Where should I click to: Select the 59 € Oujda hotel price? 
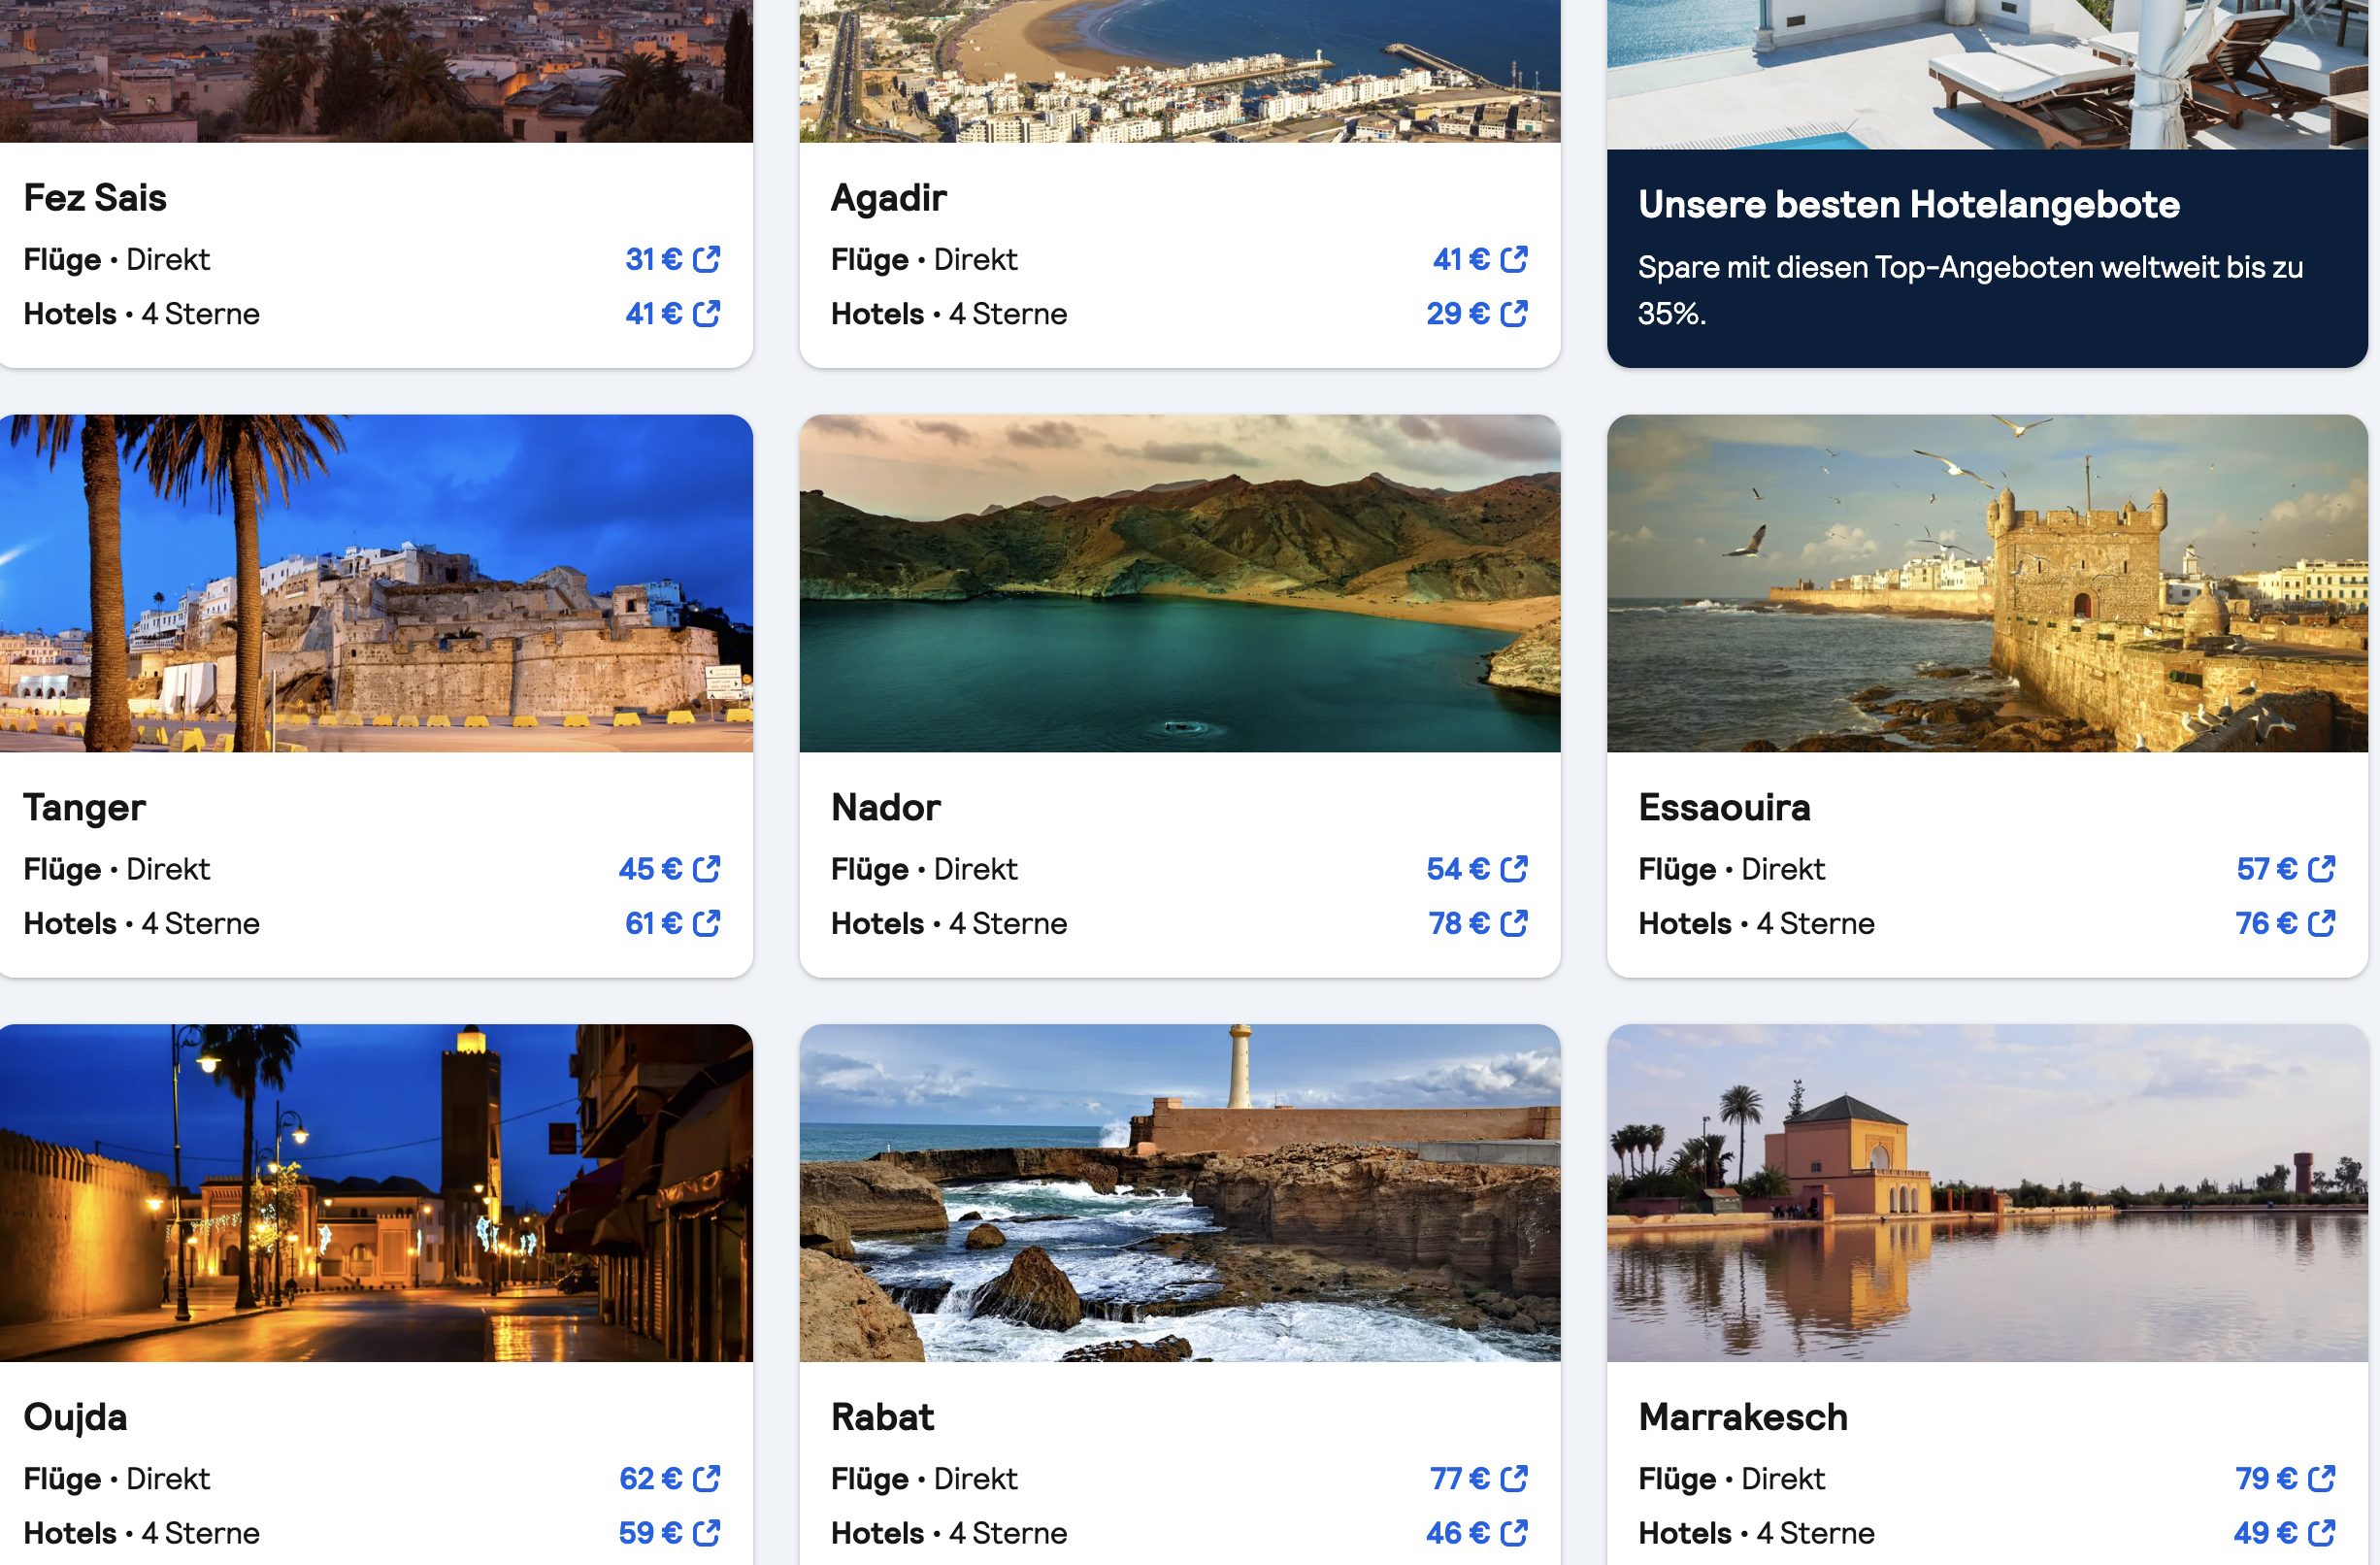click(651, 1531)
